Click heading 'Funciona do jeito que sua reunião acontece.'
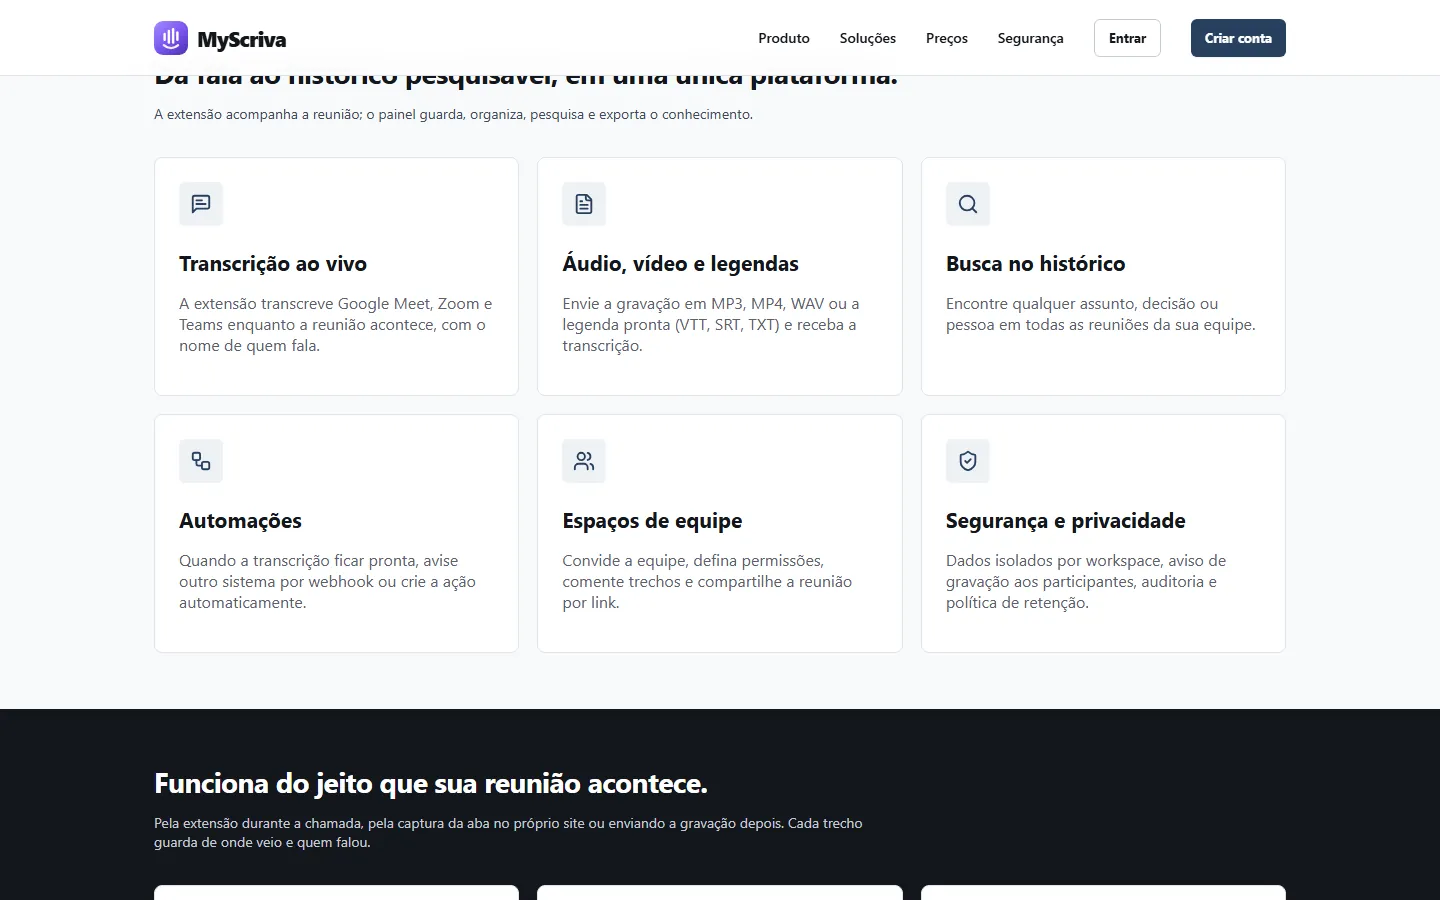This screenshot has height=900, width=1440. pos(430,784)
